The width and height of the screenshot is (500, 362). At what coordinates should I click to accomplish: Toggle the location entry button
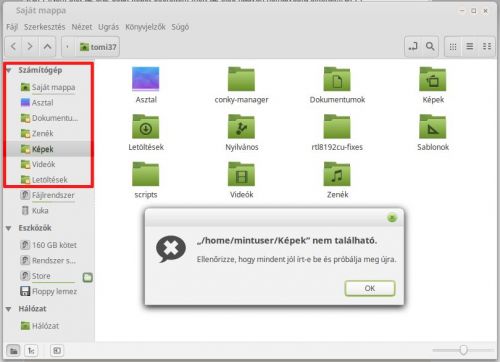(413, 46)
